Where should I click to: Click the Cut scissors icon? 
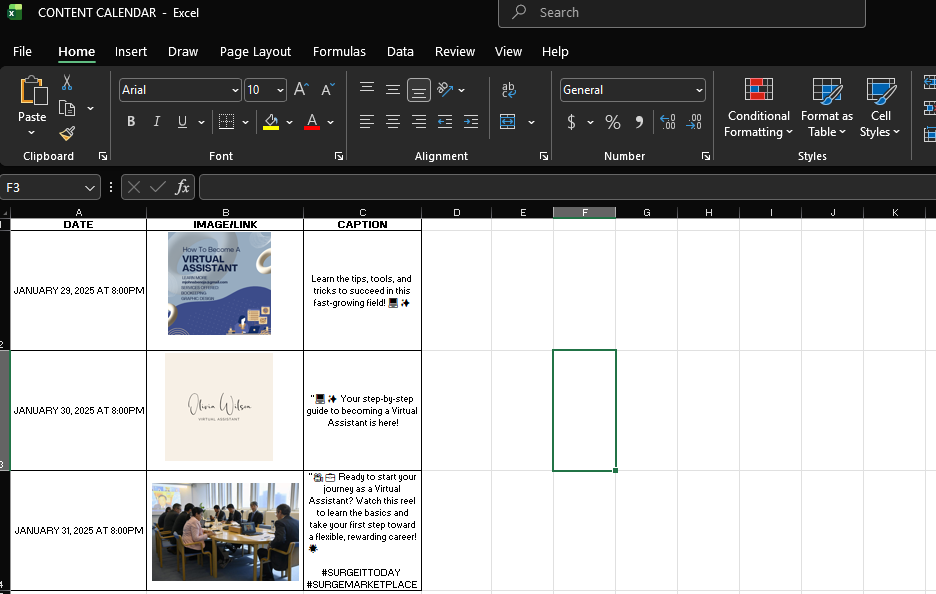coord(67,83)
